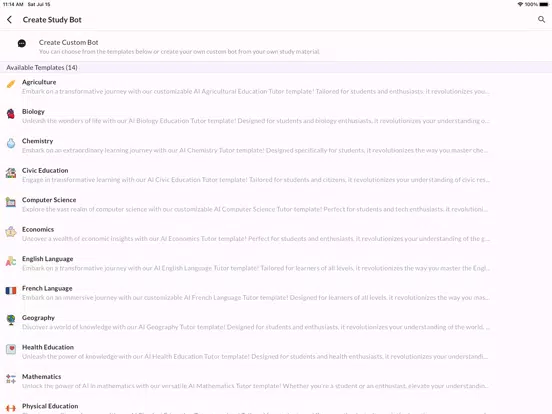Select the Civic Education building icon

(x=11, y=172)
